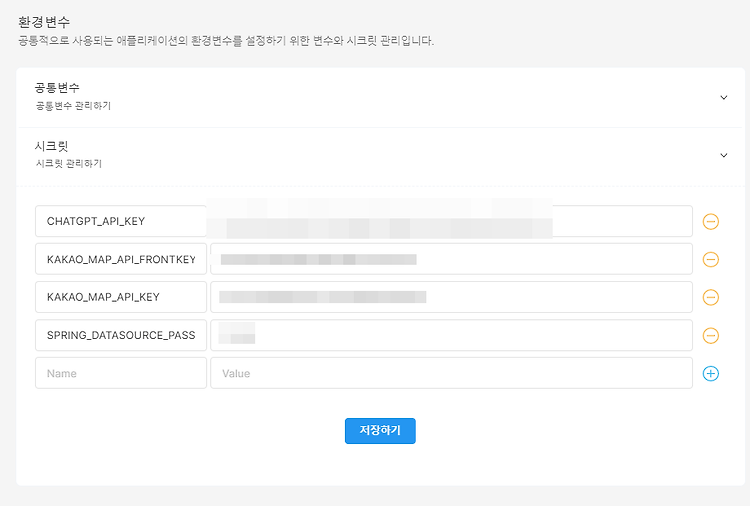This screenshot has height=506, width=750.
Task: Edit the SPRING_DATASOURCE_PASS name field
Action: (121, 335)
